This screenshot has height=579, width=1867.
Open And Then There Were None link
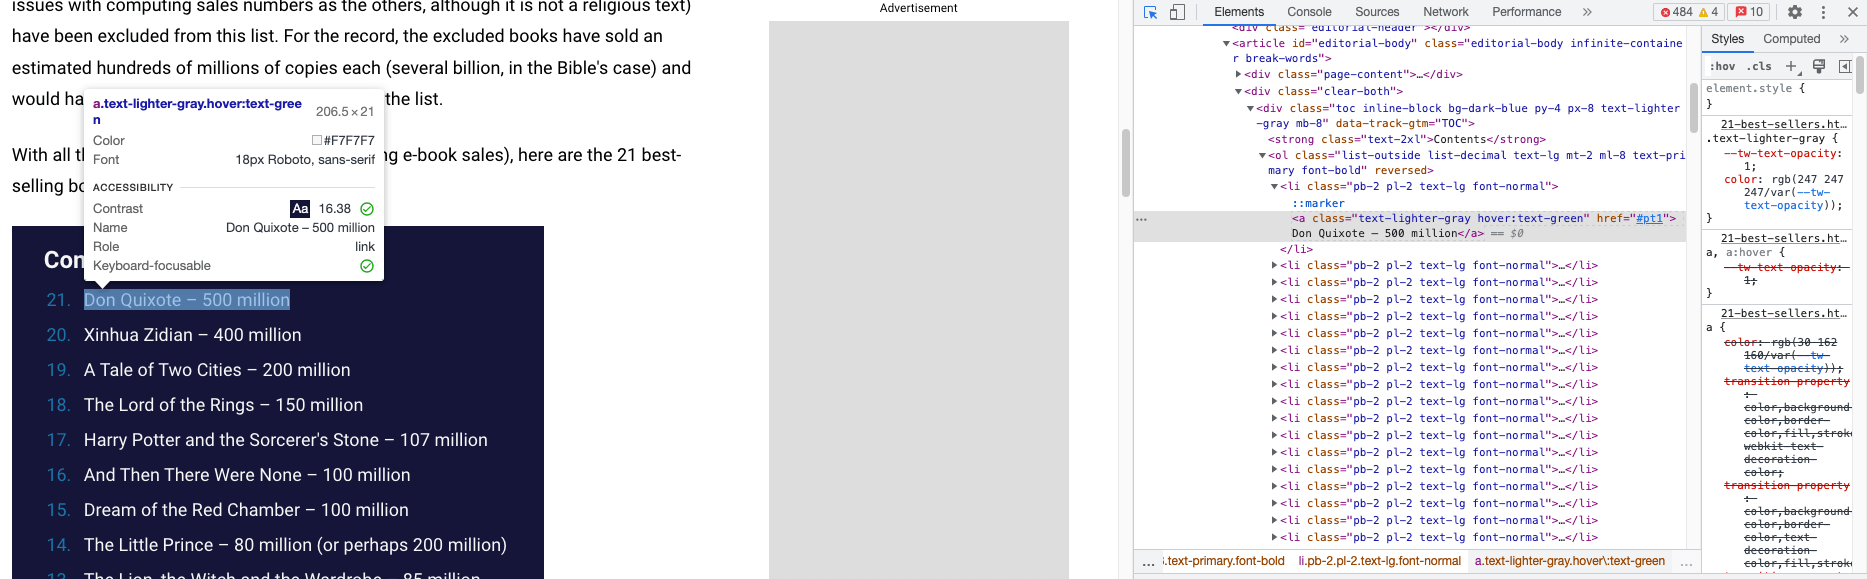247,475
